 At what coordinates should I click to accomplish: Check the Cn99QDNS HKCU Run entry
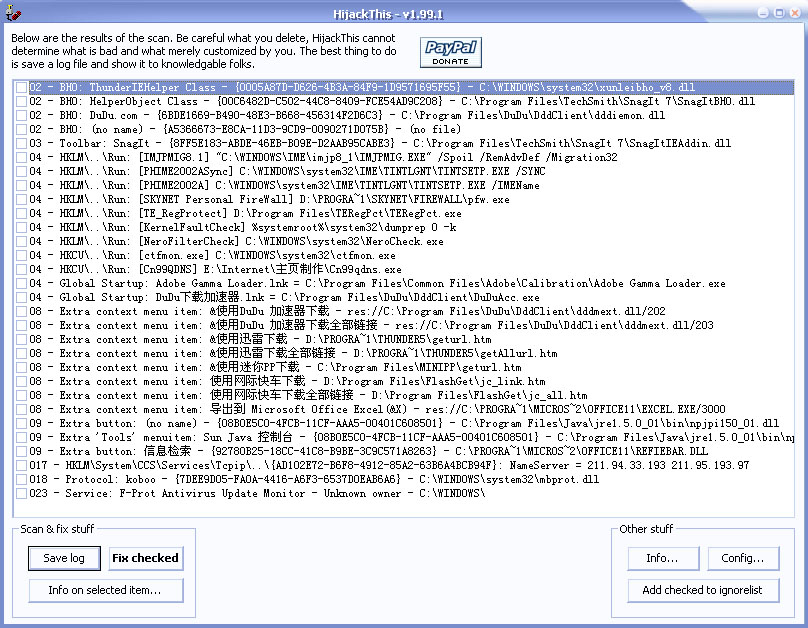(21, 269)
